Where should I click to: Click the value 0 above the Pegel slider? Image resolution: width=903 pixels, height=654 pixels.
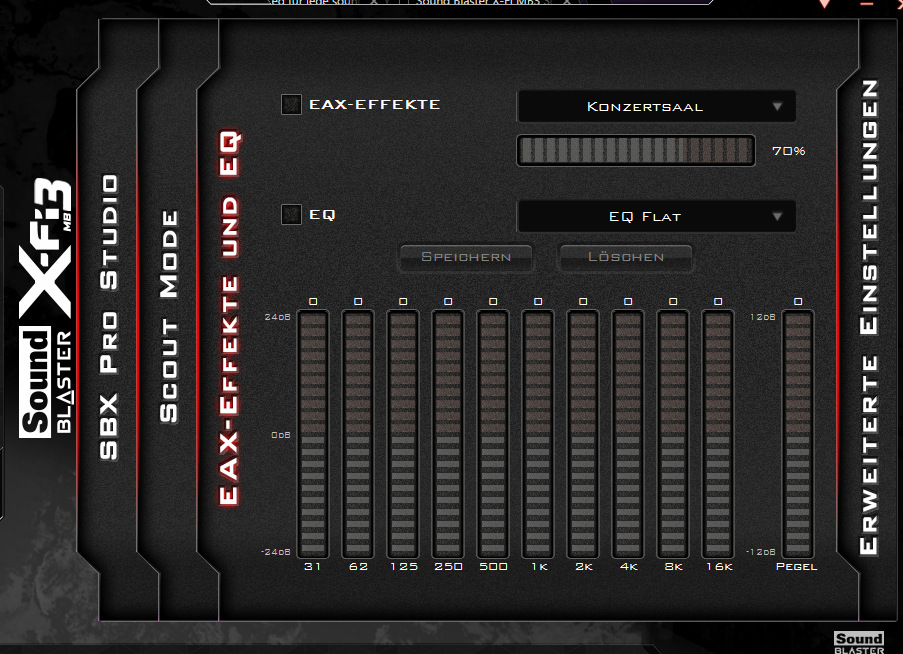pos(798,302)
